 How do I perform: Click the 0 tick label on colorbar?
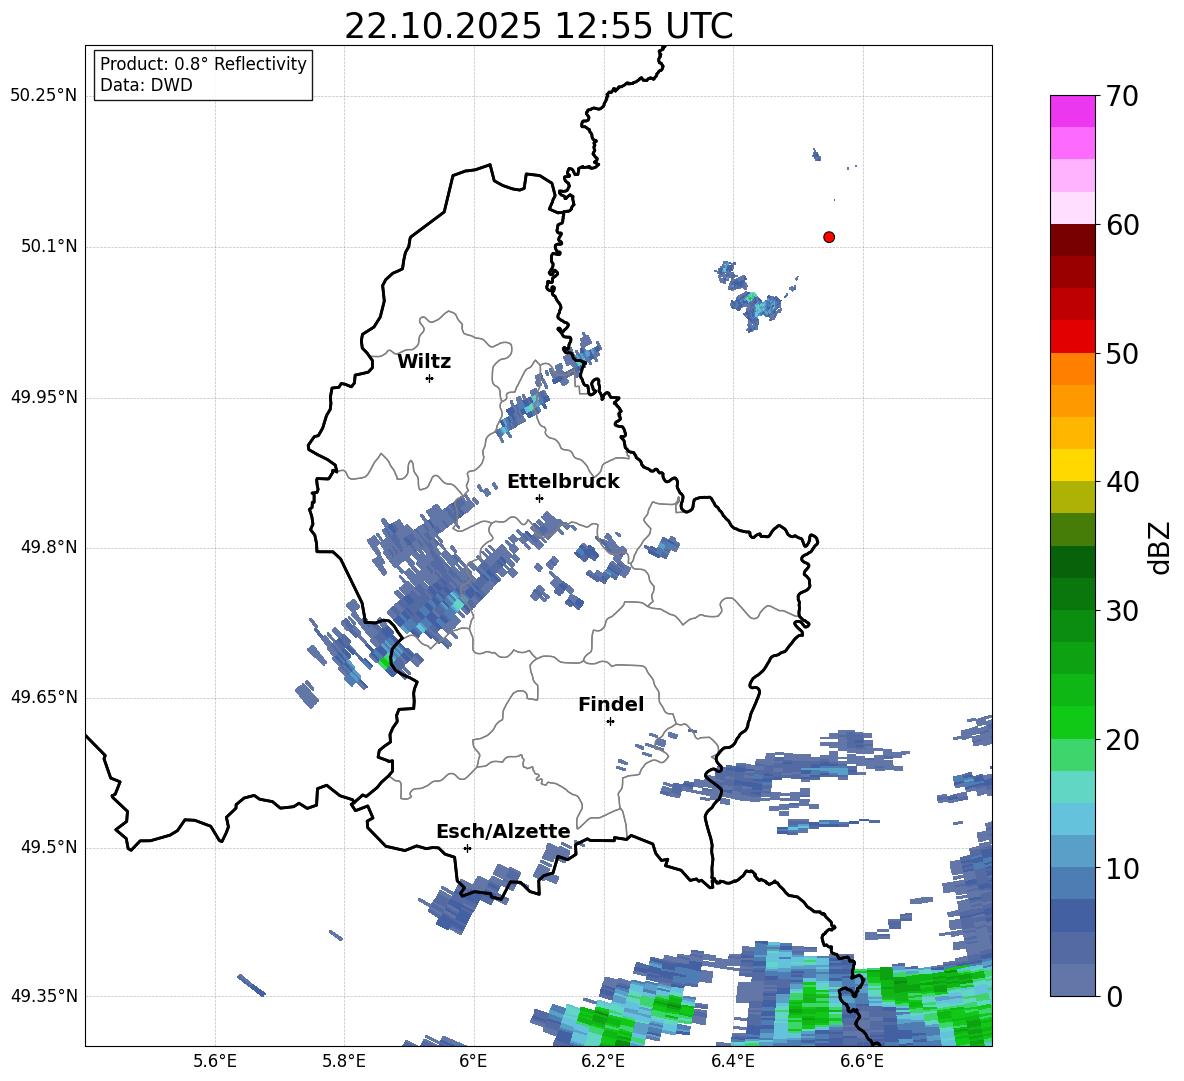click(1114, 996)
